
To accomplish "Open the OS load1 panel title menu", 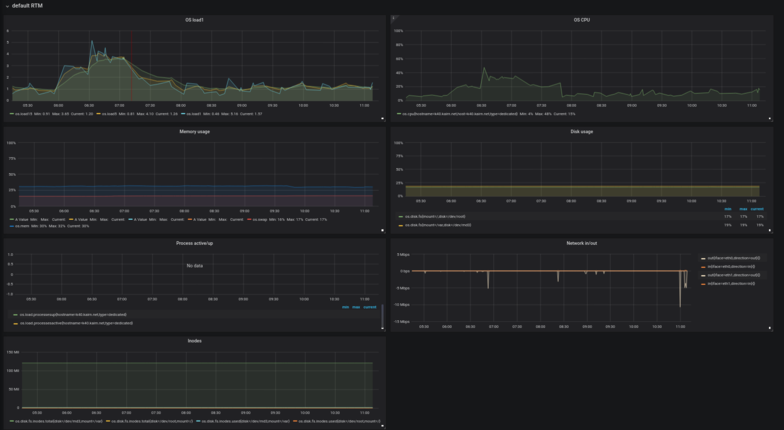I will [194, 20].
